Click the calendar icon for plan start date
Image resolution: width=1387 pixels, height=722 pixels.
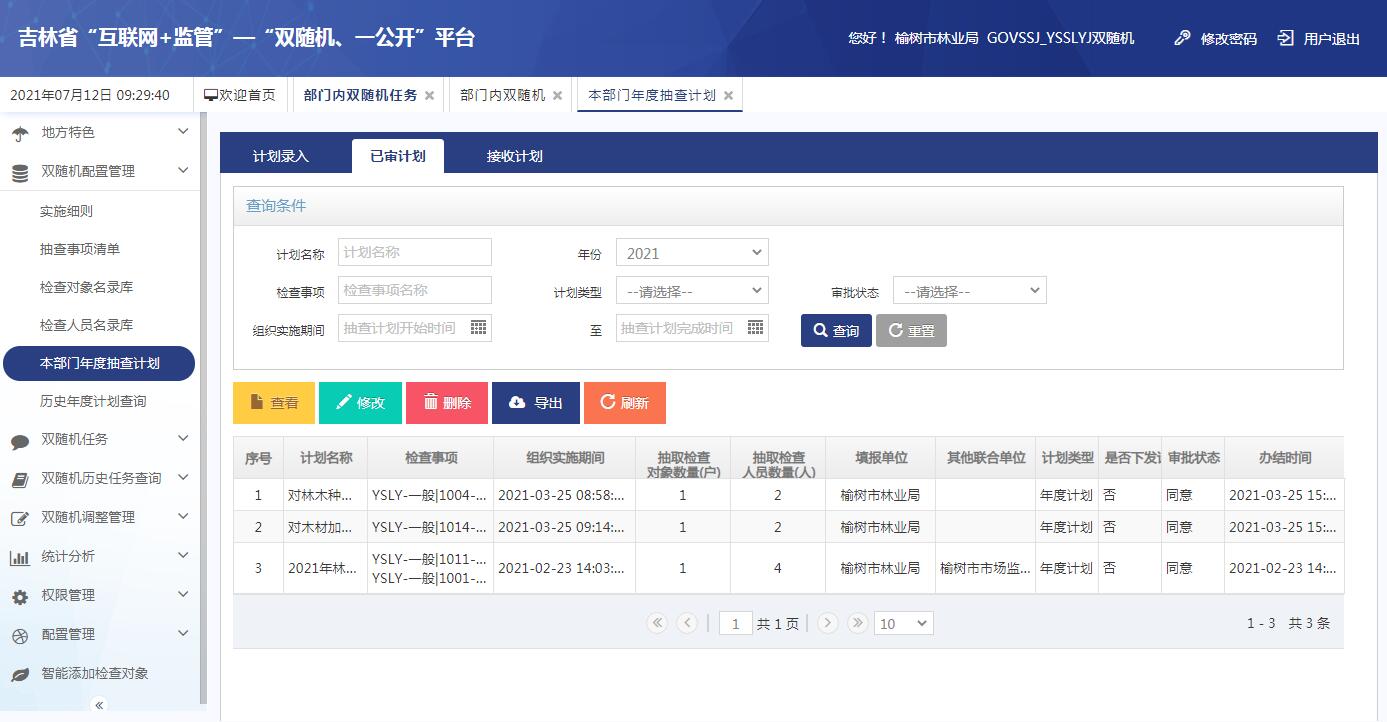coord(478,328)
